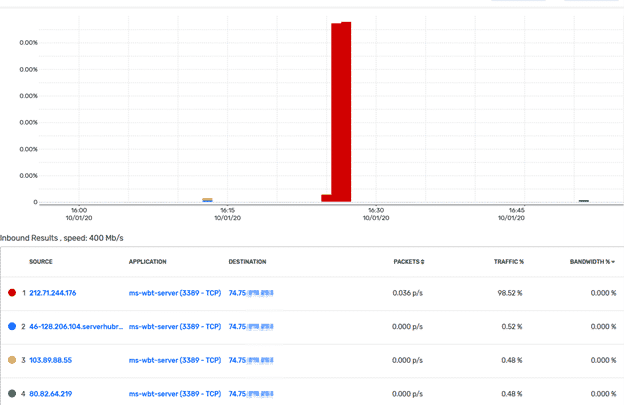Click the Destination column header
Screen dimensions: 624x405
247,262
